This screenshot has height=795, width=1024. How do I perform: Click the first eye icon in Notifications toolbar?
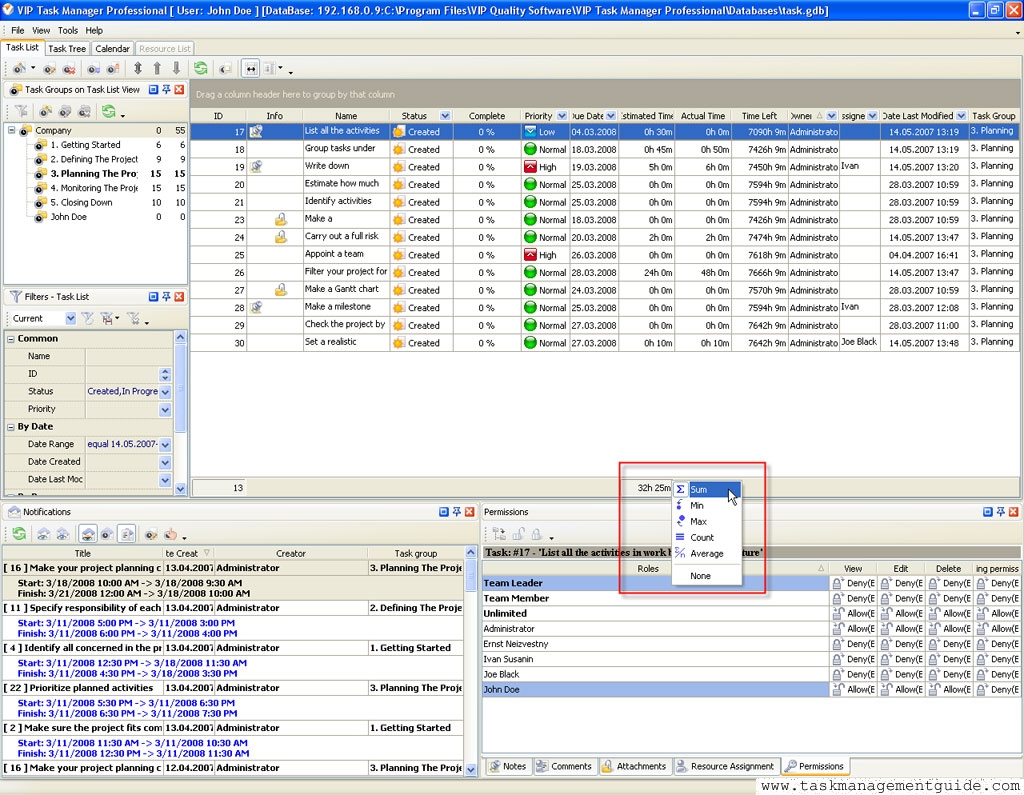(x=43, y=534)
